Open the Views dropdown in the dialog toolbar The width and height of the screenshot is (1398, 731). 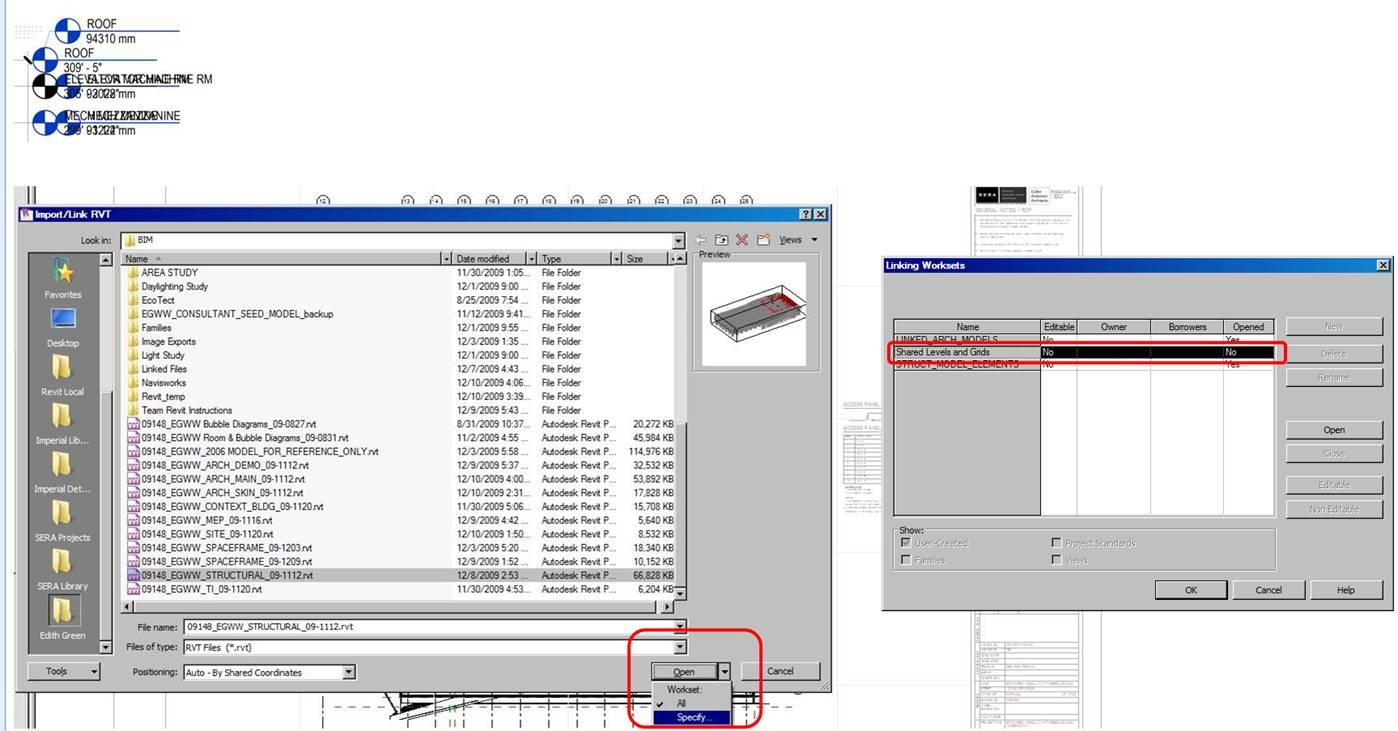[x=798, y=240]
